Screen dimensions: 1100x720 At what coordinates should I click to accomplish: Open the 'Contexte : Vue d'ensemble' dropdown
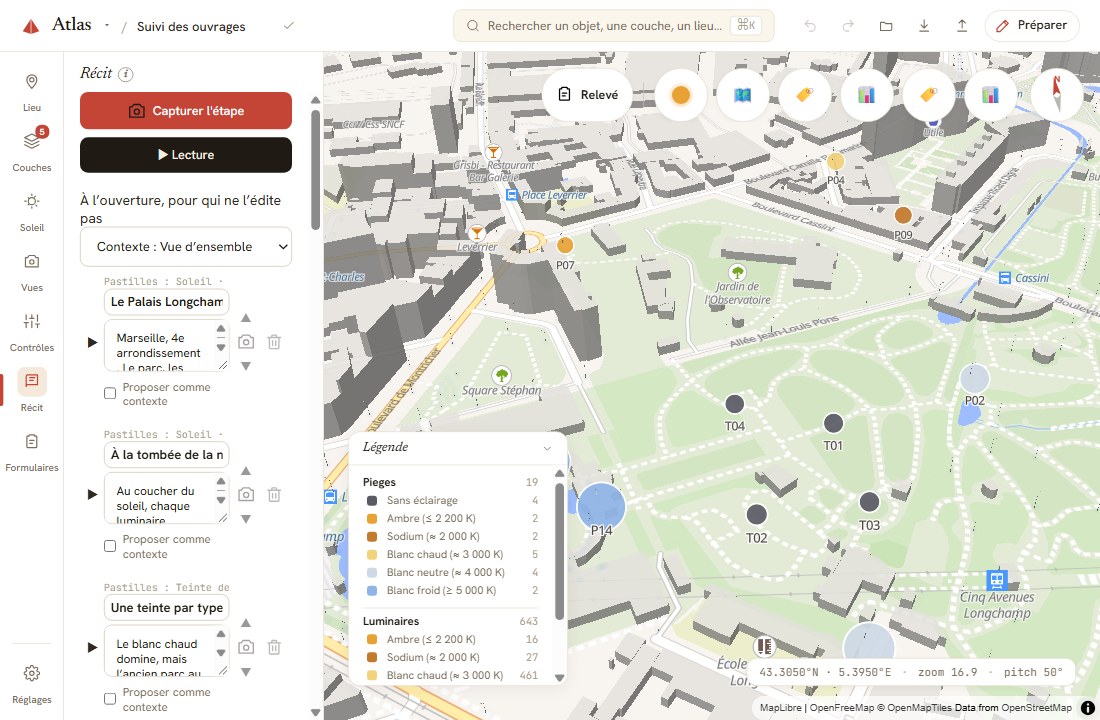click(186, 246)
